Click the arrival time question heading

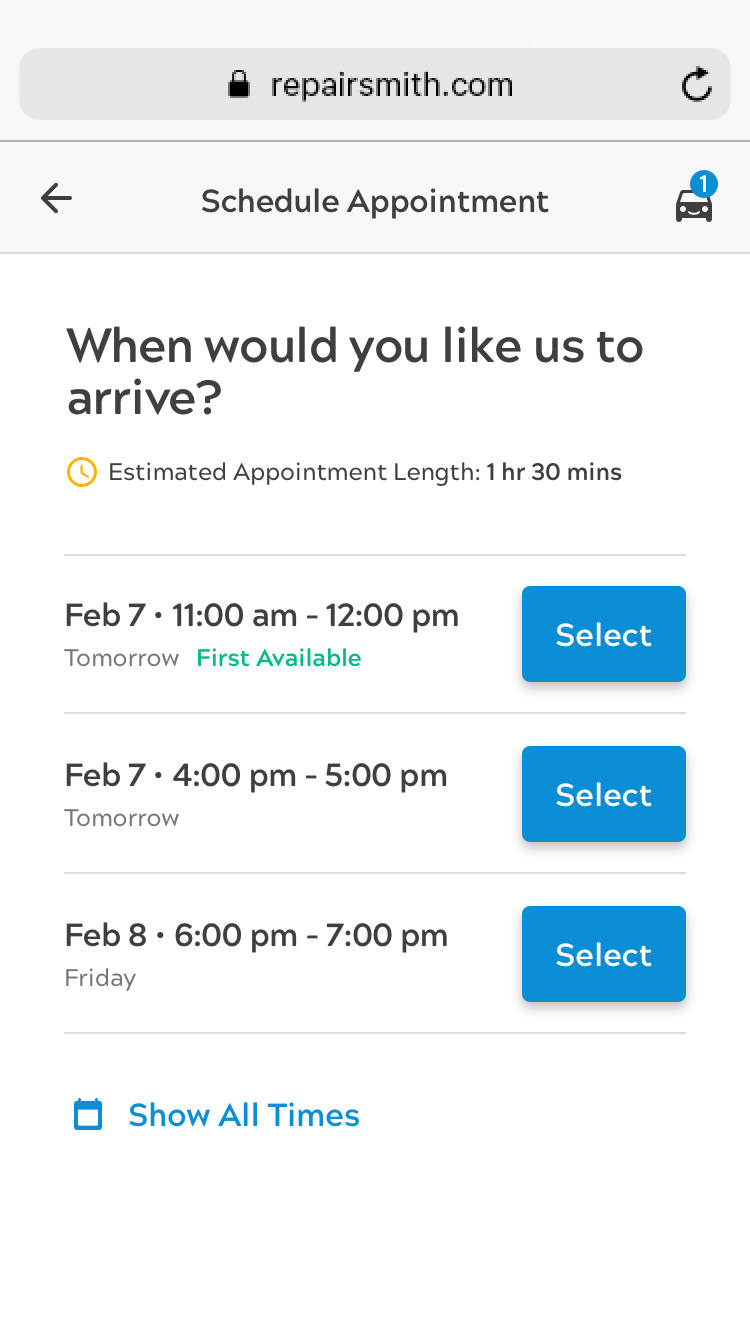point(355,371)
